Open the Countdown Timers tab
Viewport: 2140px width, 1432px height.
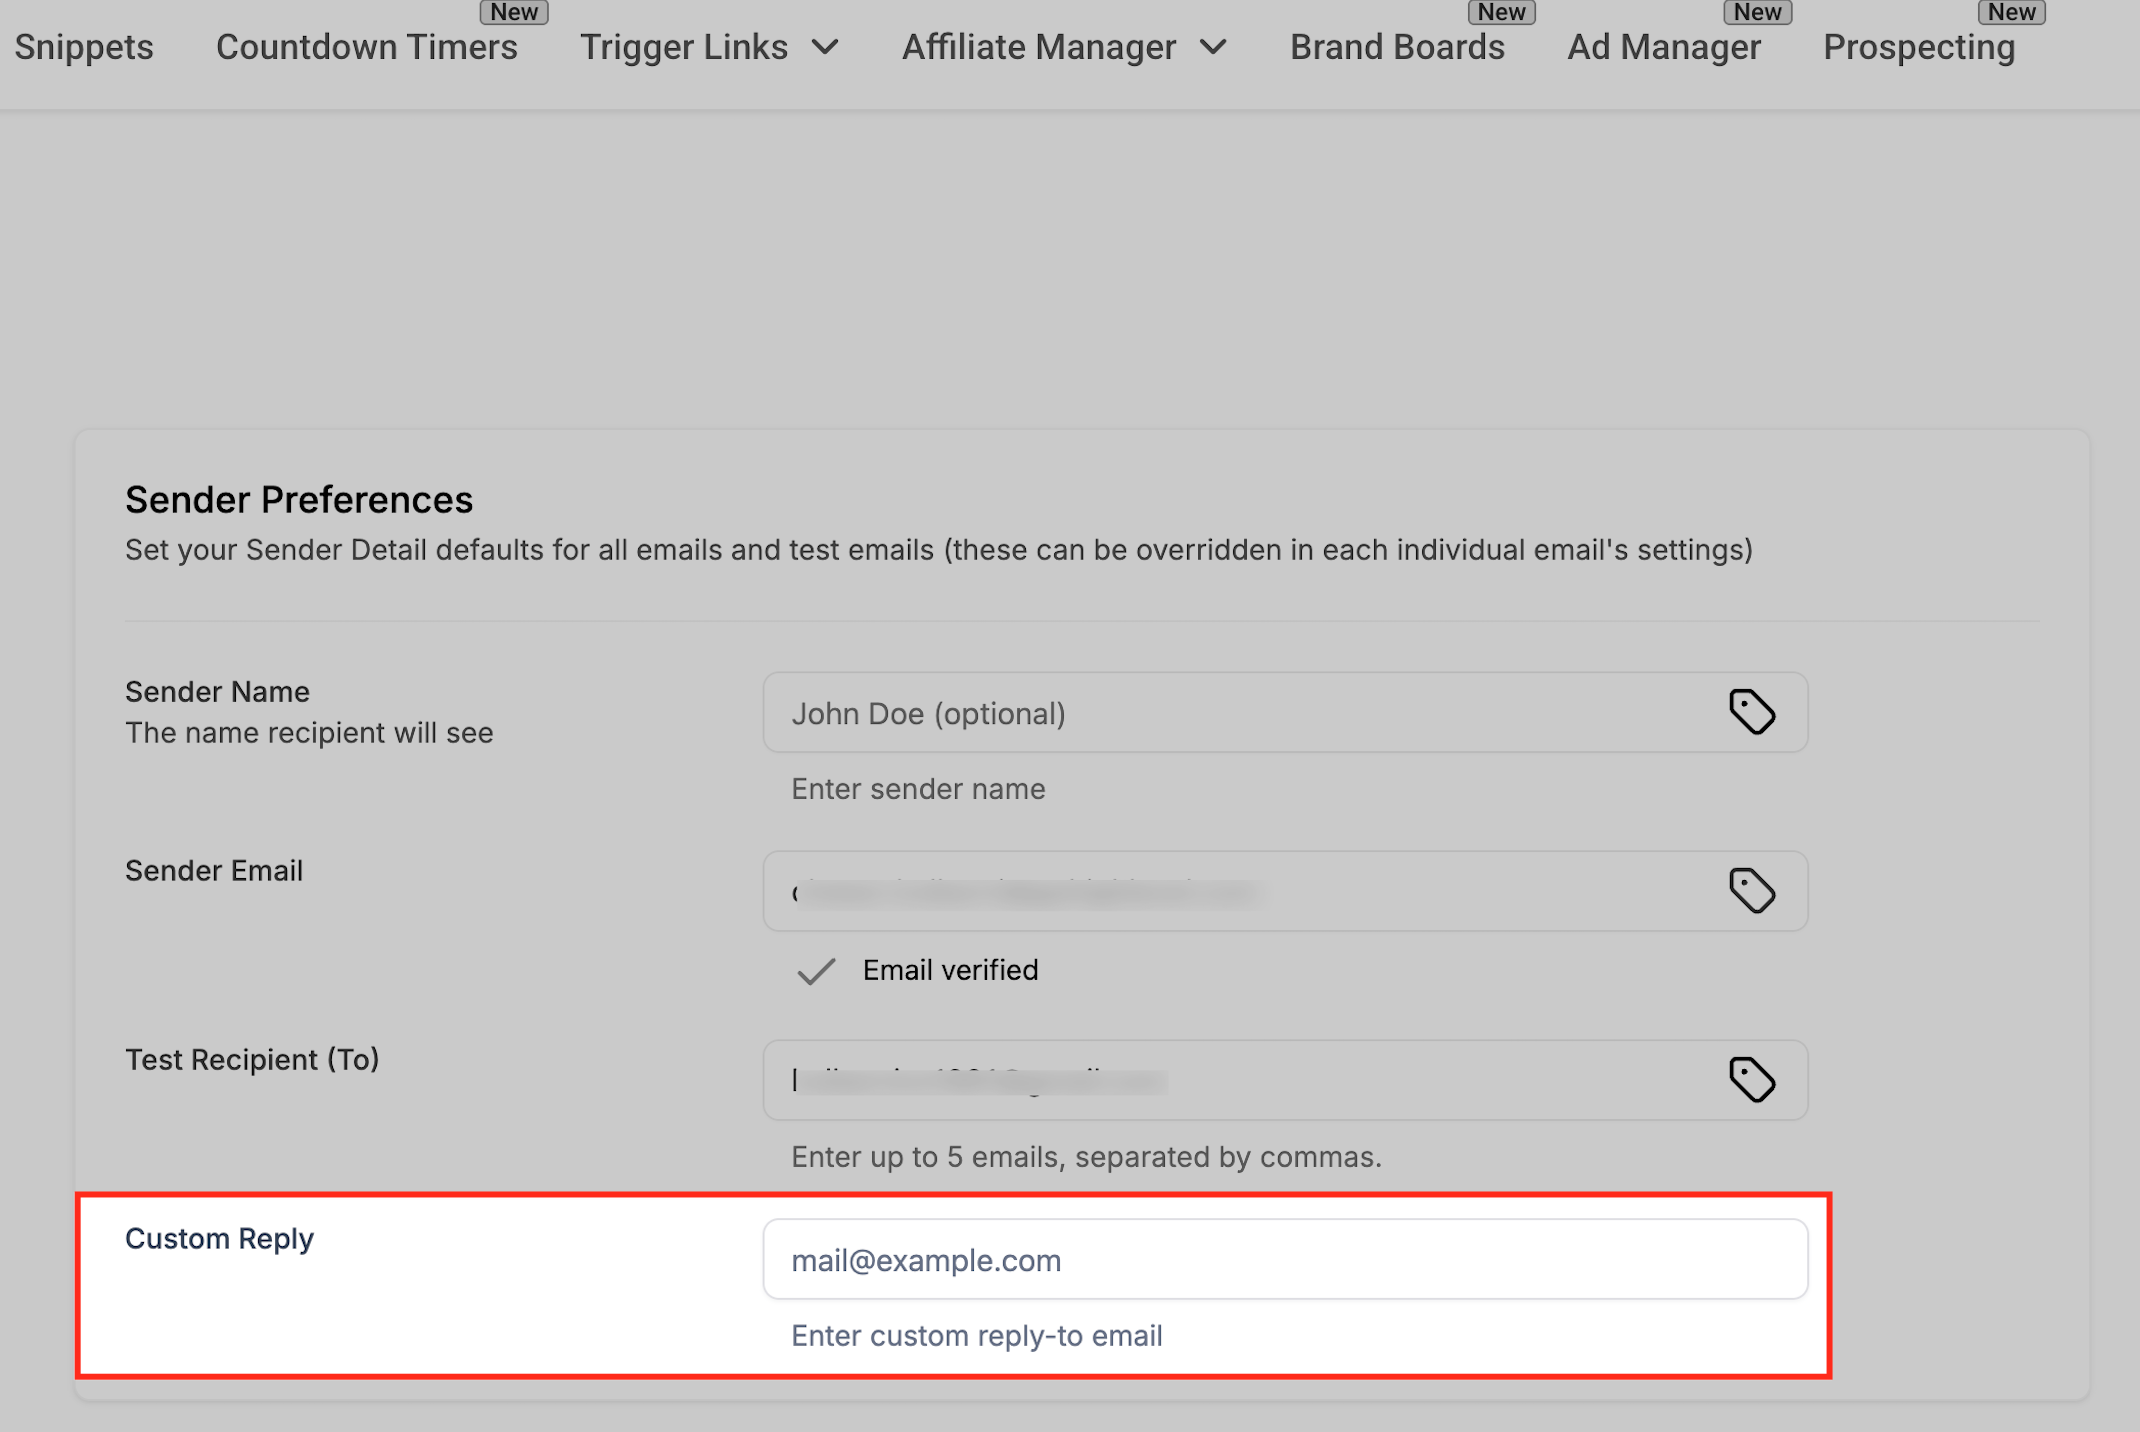coord(366,47)
